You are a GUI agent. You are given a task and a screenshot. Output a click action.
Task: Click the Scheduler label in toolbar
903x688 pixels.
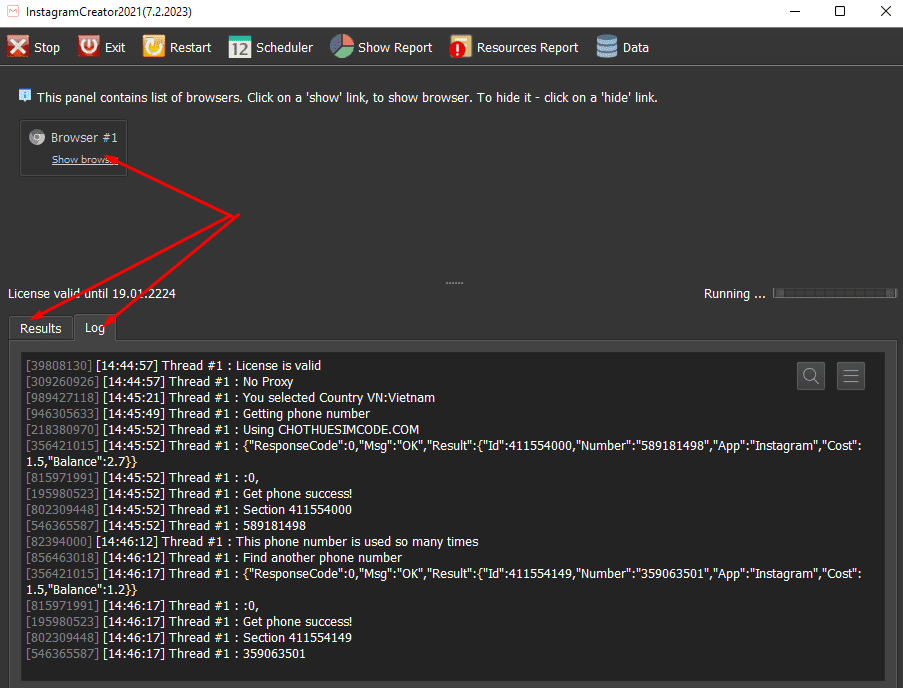[x=284, y=48]
